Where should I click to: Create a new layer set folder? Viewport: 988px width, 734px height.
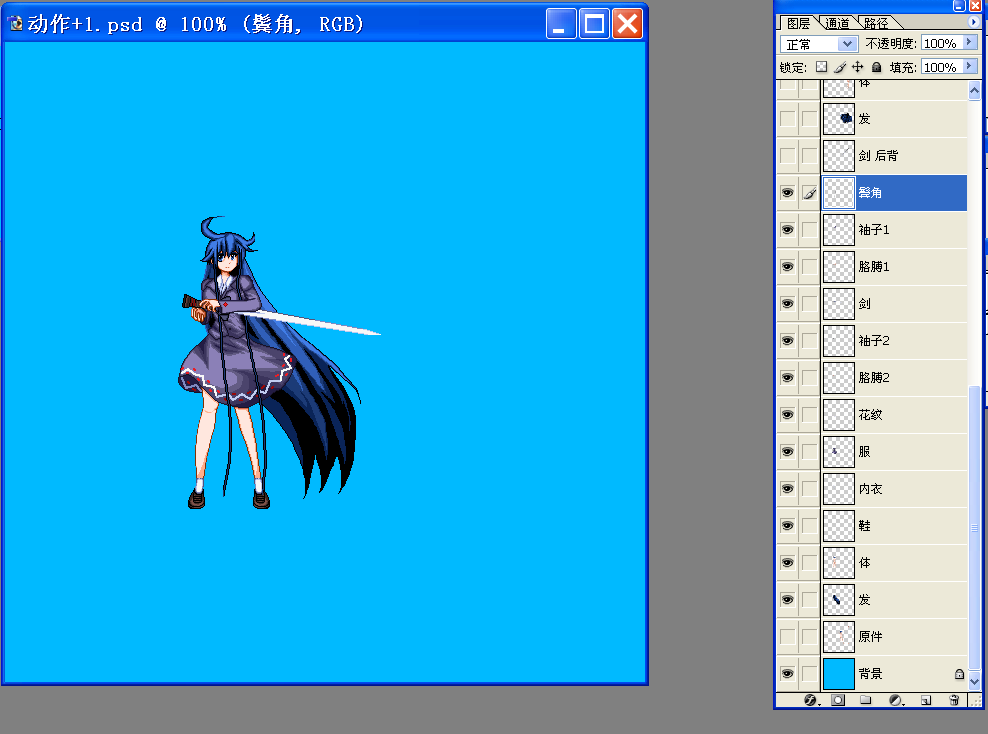coord(866,700)
